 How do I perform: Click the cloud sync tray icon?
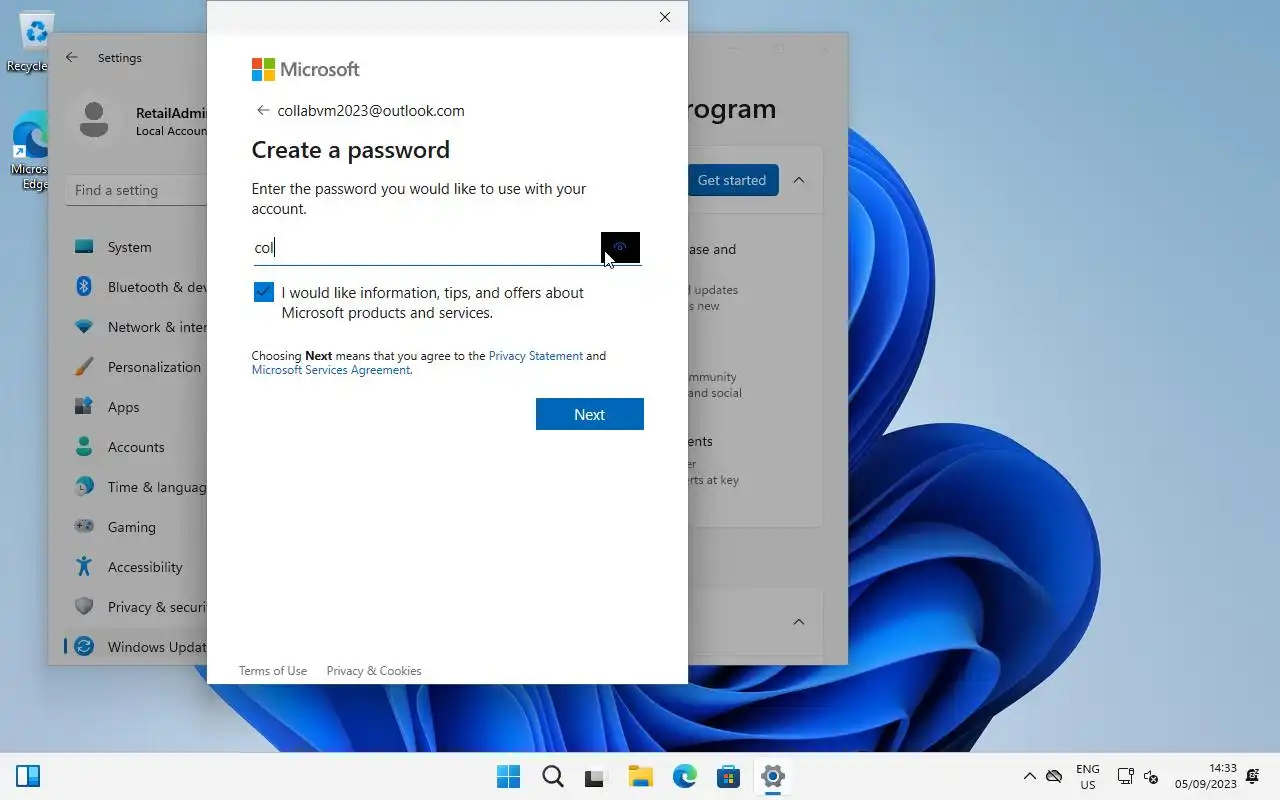coord(1054,776)
